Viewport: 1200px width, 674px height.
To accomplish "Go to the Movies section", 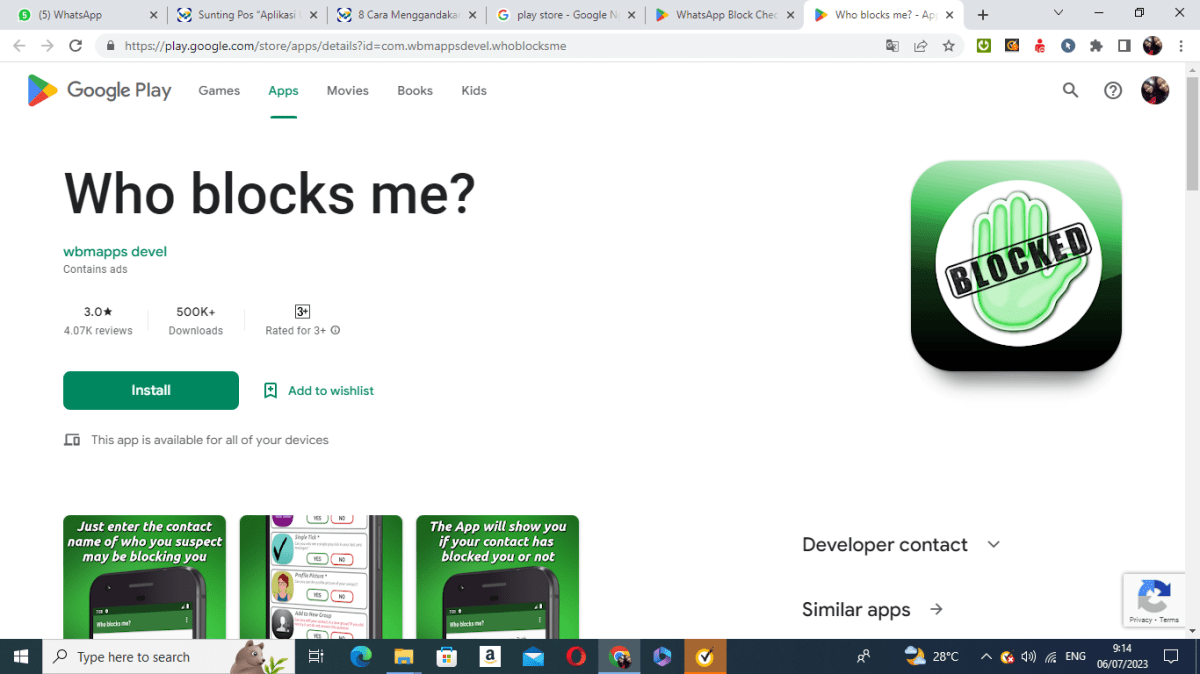I will [x=348, y=90].
